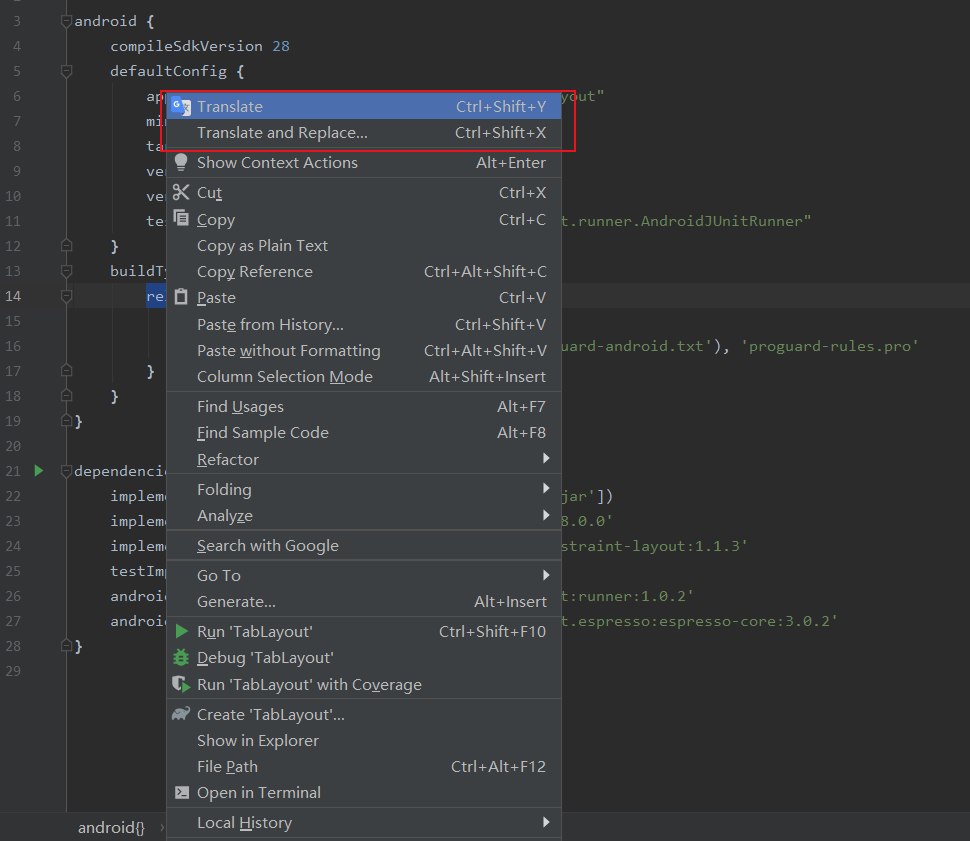Click the lightbulb context actions icon
Screen dimensions: 970x841
pos(181,162)
